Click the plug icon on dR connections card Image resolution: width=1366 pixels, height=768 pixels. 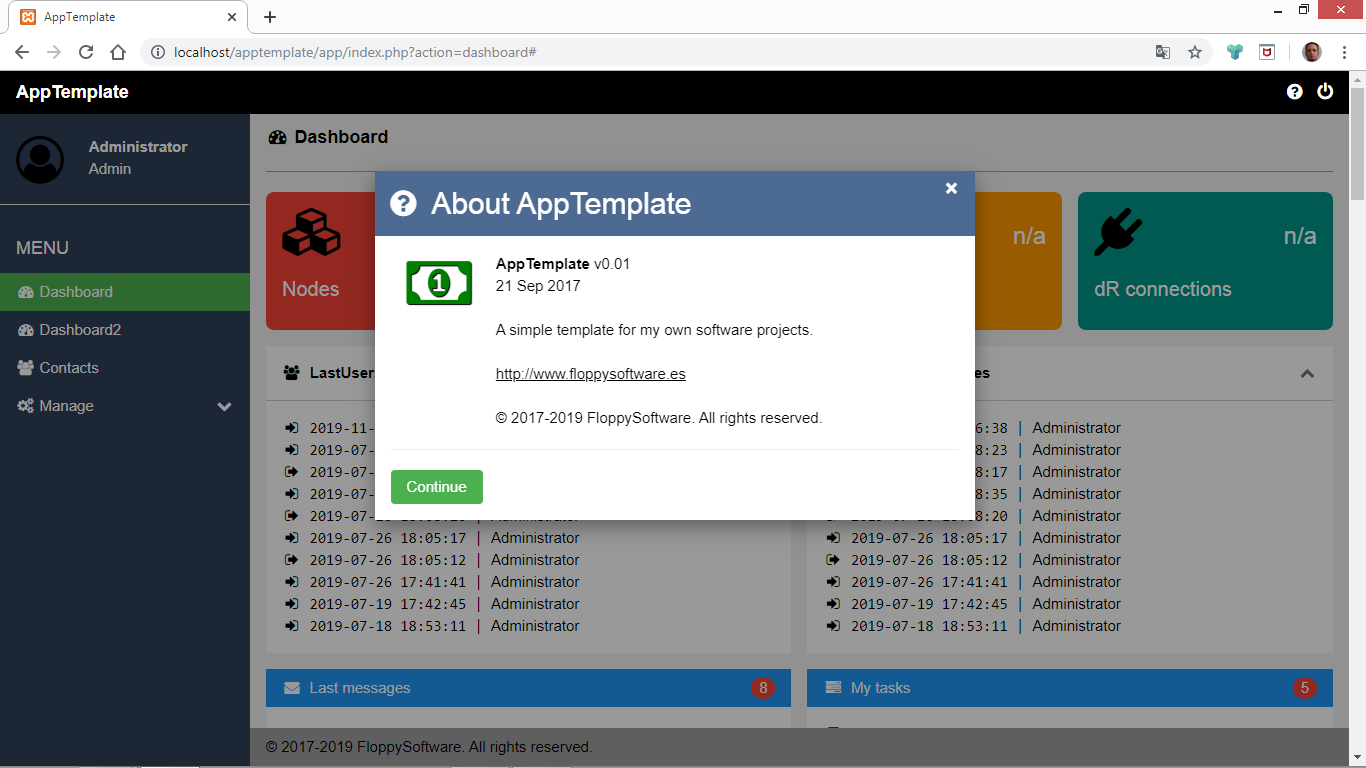point(1119,232)
